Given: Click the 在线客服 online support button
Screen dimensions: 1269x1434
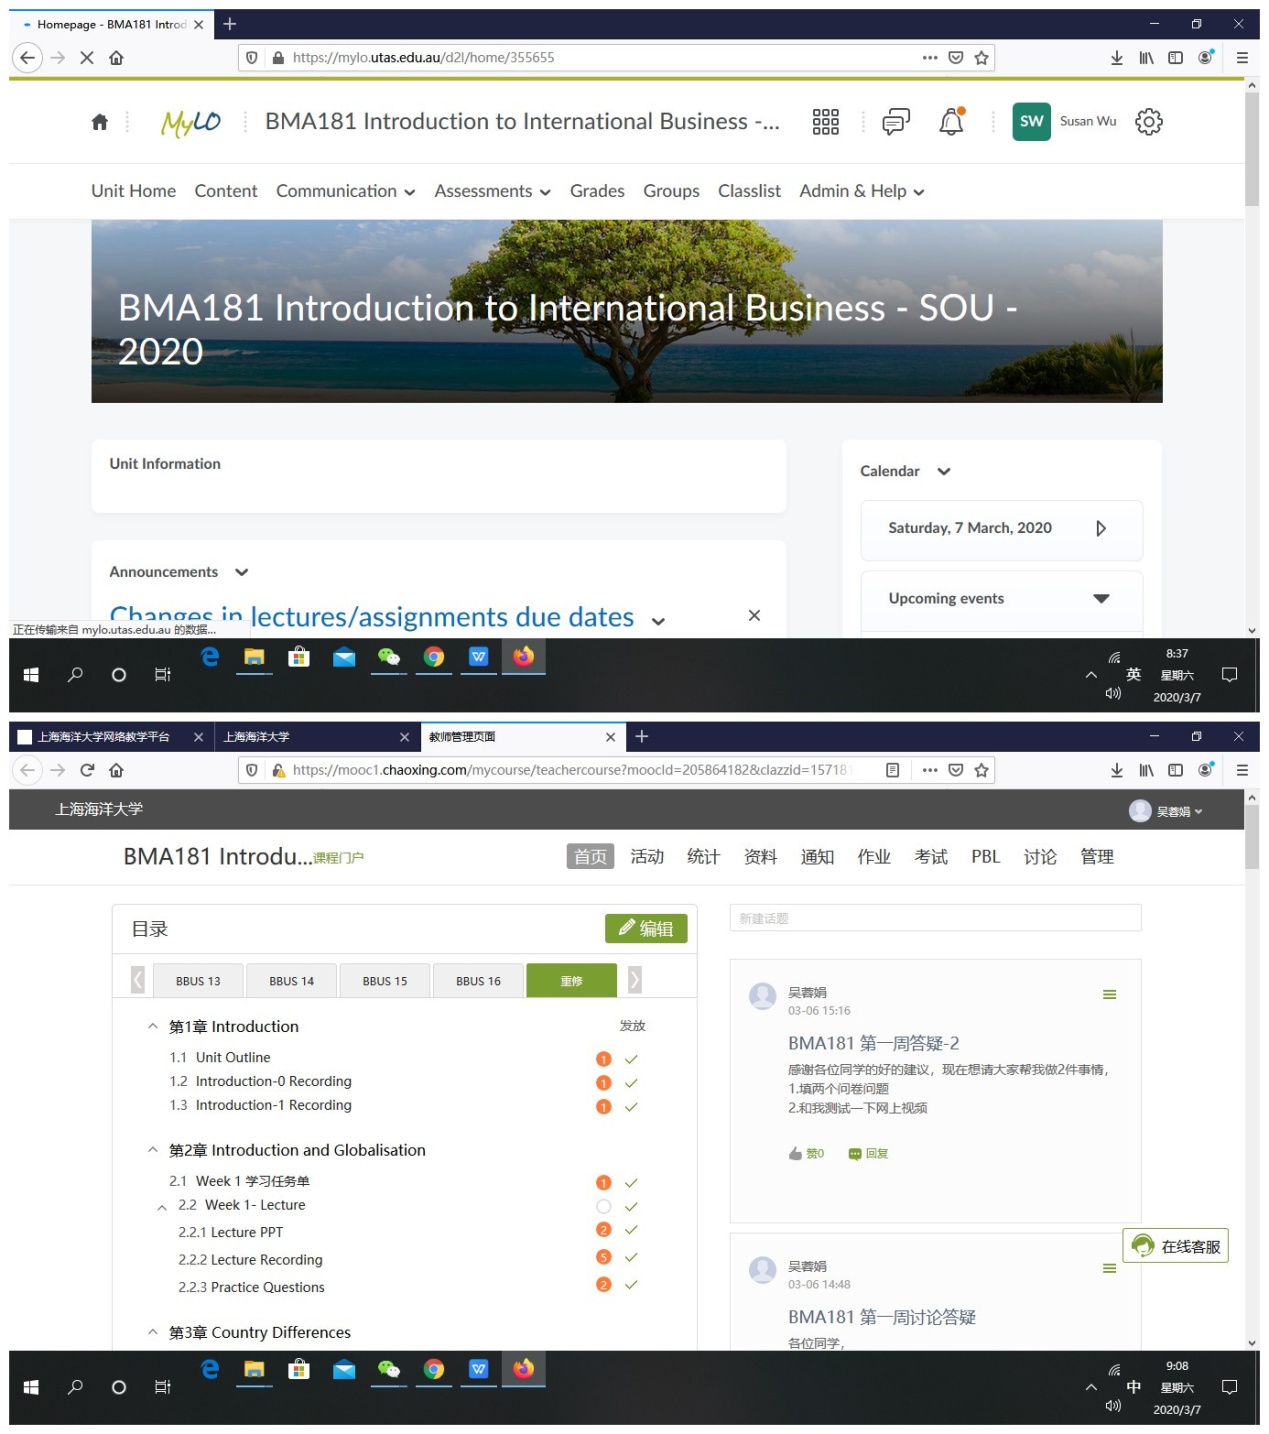Looking at the screenshot, I should pos(1175,1246).
